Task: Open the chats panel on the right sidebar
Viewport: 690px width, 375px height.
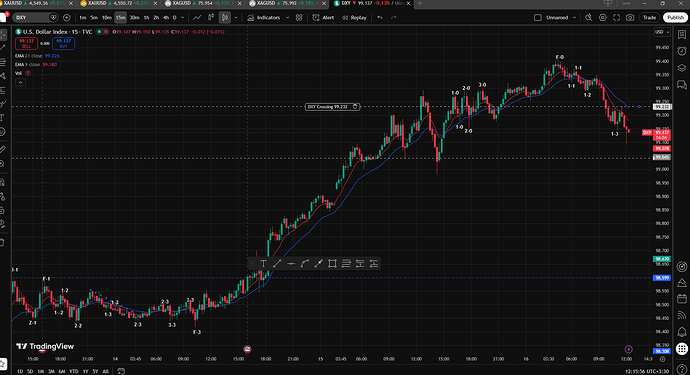Action: pos(682,84)
